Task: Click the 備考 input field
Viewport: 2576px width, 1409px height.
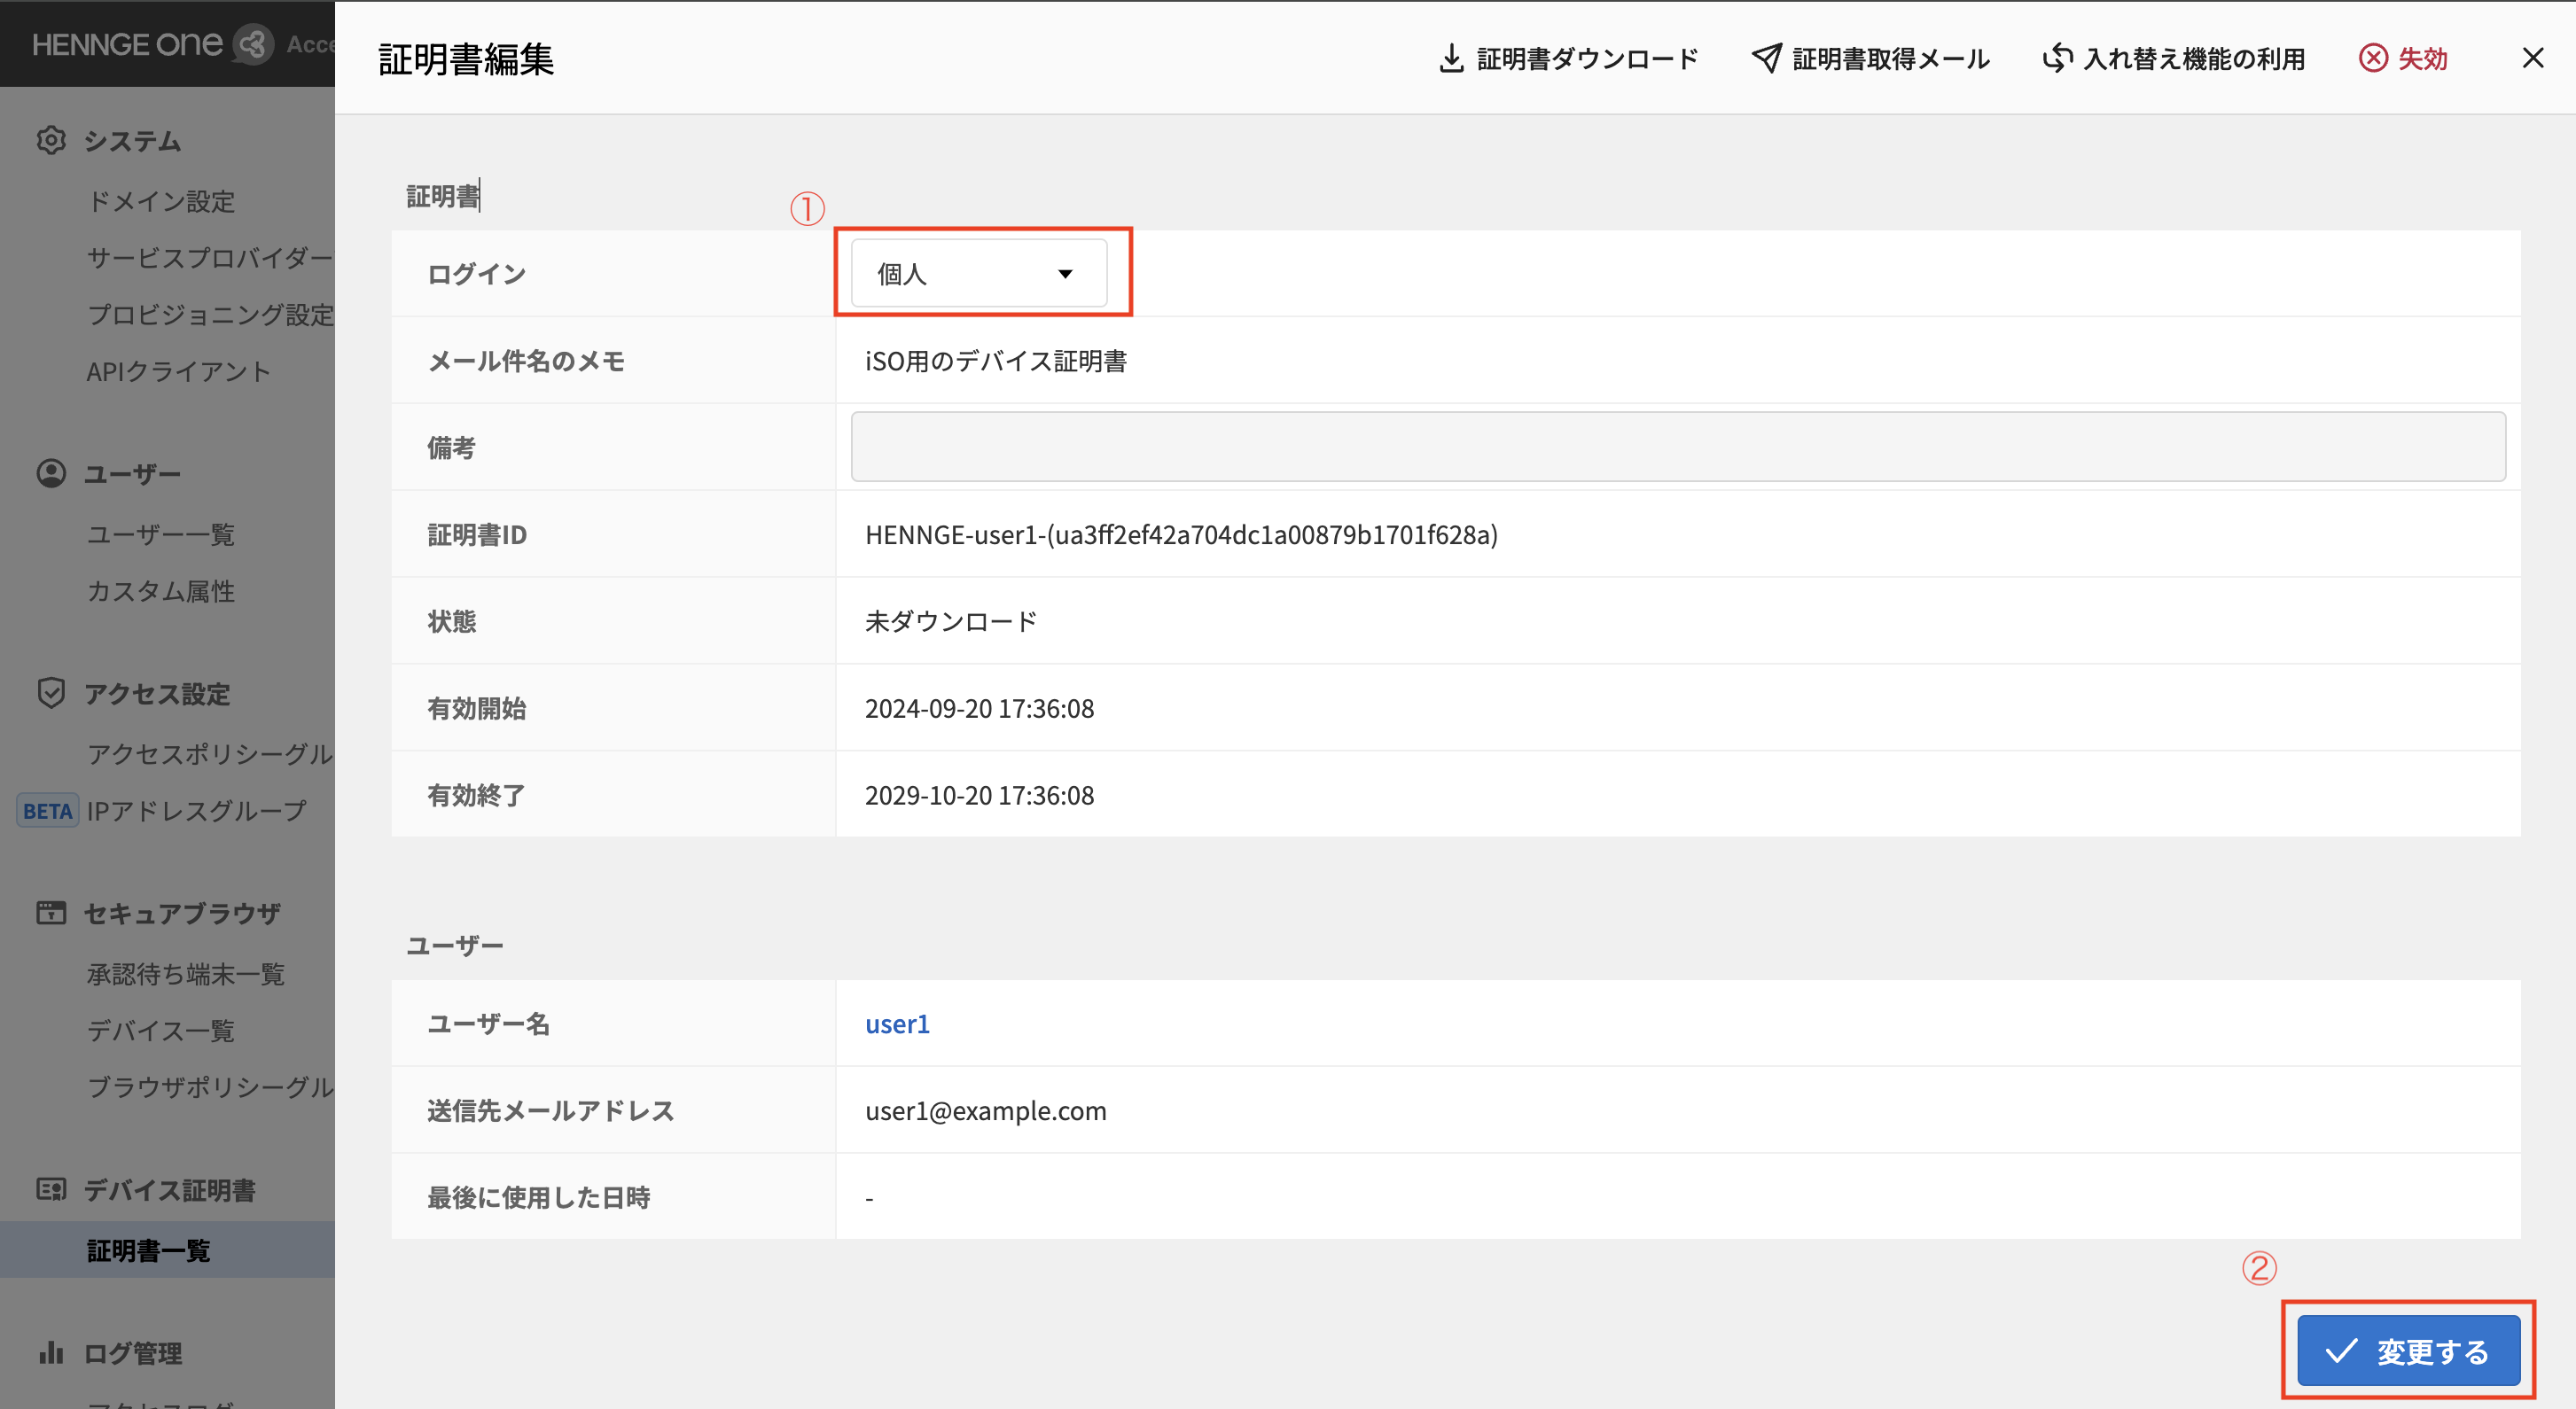Action: (x=1678, y=447)
